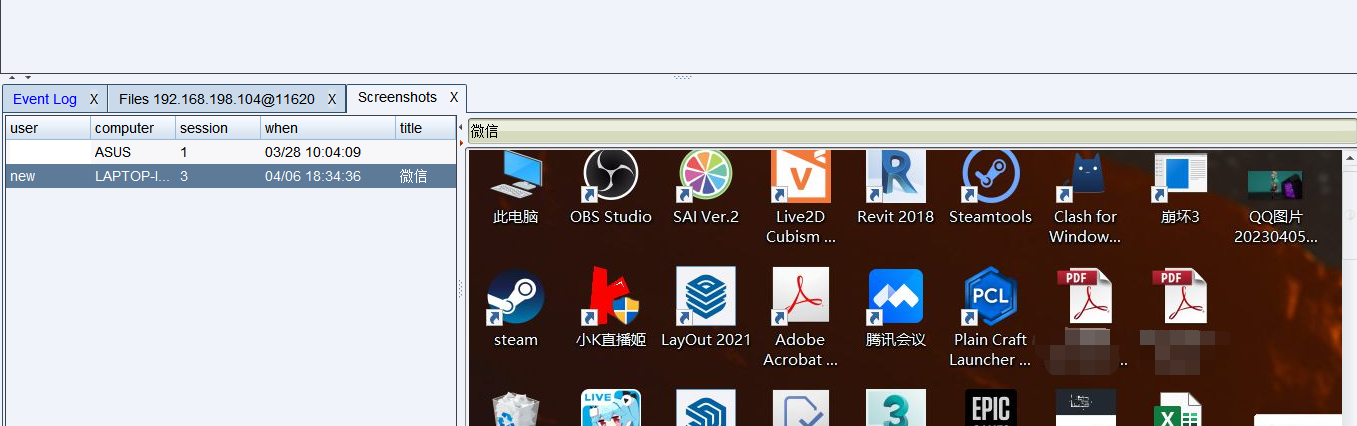This screenshot has width=1357, height=426.
Task: Select the first PDF file icon
Action: tap(1085, 296)
